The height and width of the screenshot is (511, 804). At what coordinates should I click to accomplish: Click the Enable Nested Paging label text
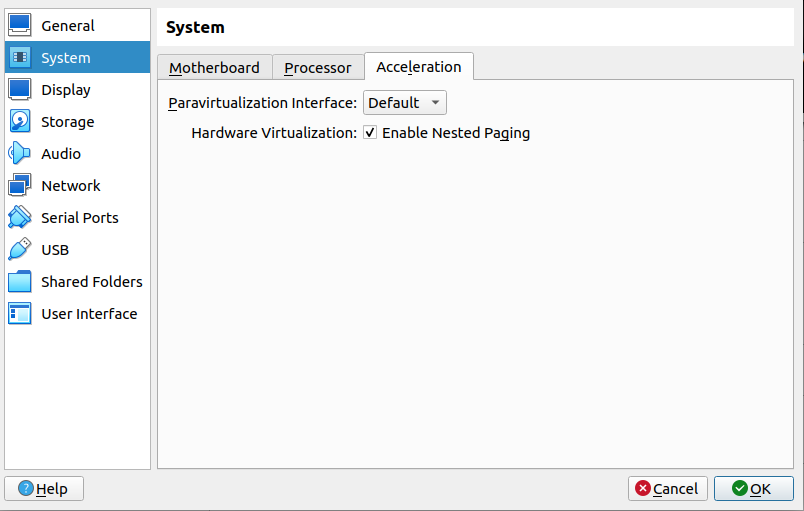pyautogui.click(x=456, y=133)
